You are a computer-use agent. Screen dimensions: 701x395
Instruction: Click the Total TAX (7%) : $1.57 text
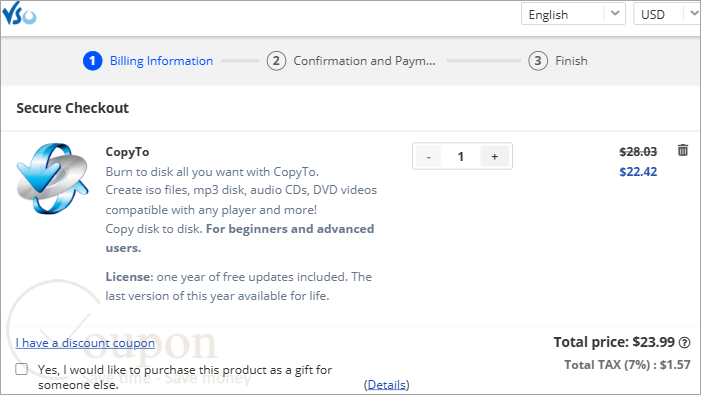(627, 365)
